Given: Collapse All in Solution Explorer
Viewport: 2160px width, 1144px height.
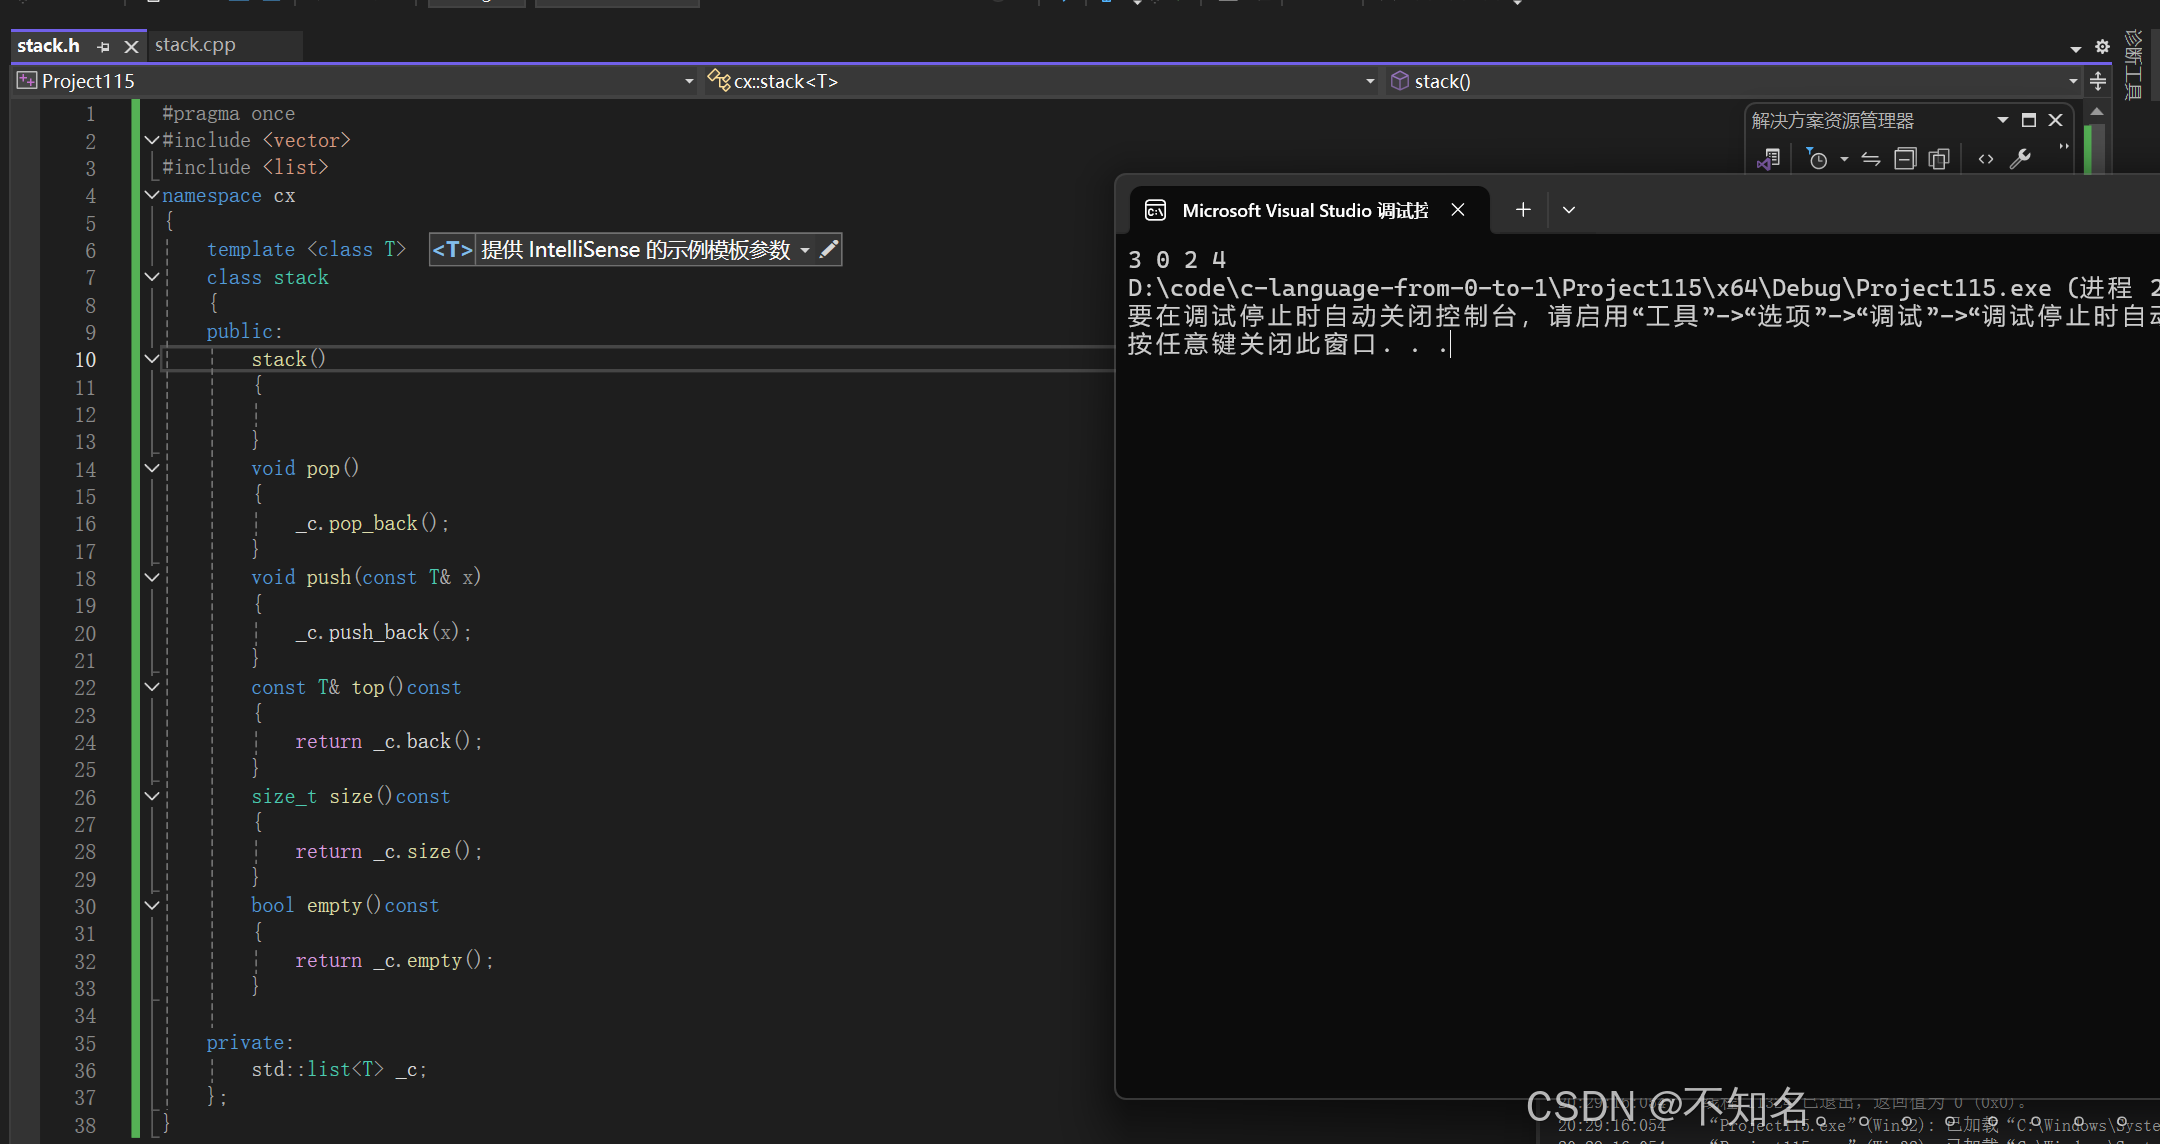Looking at the screenshot, I should [1905, 159].
